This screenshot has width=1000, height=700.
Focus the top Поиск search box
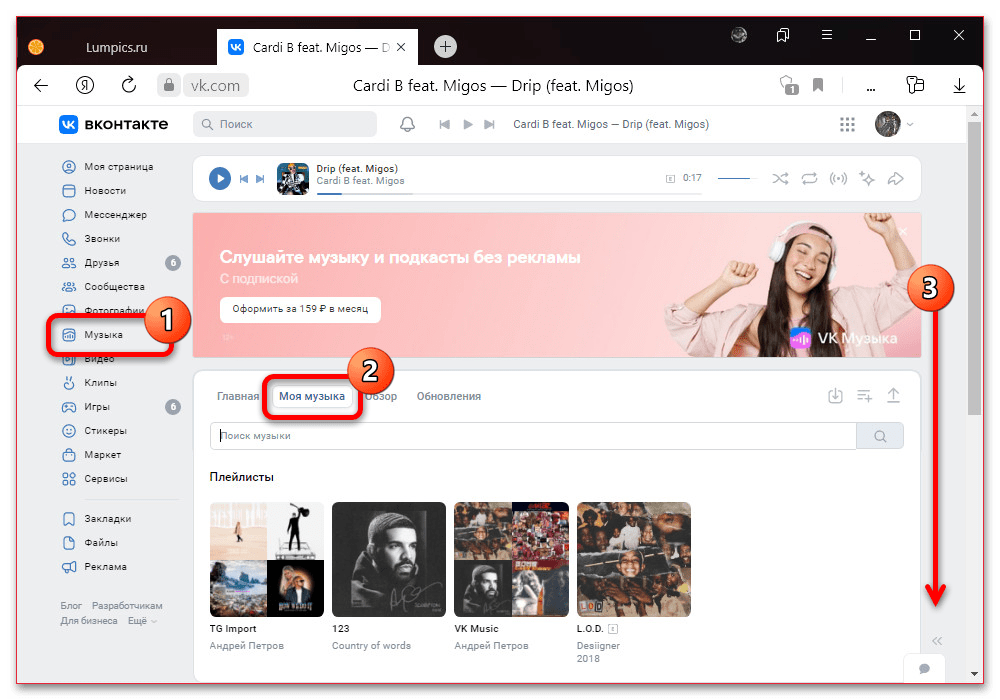[x=285, y=124]
